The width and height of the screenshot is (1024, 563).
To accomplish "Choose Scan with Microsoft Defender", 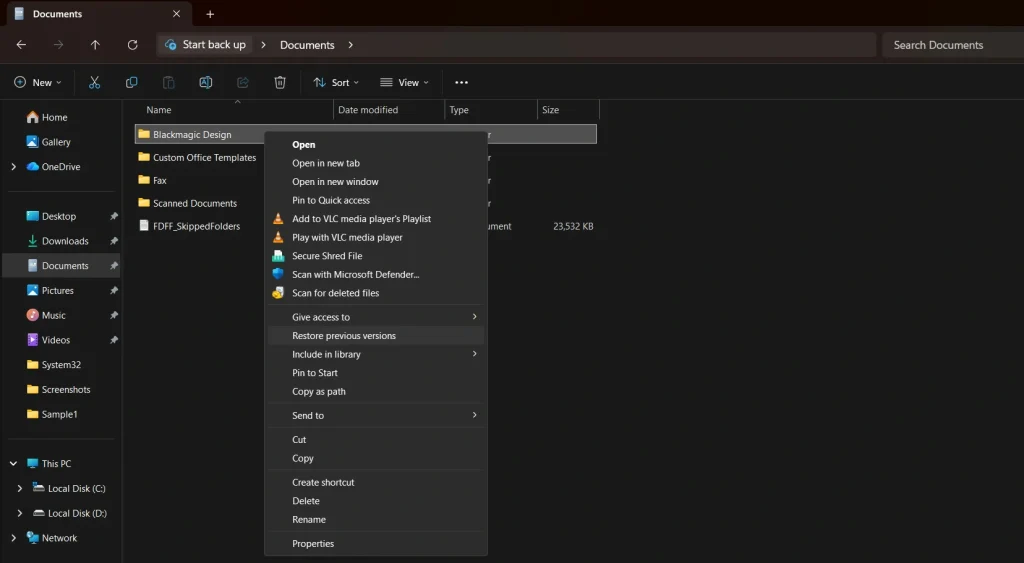I will click(376, 275).
